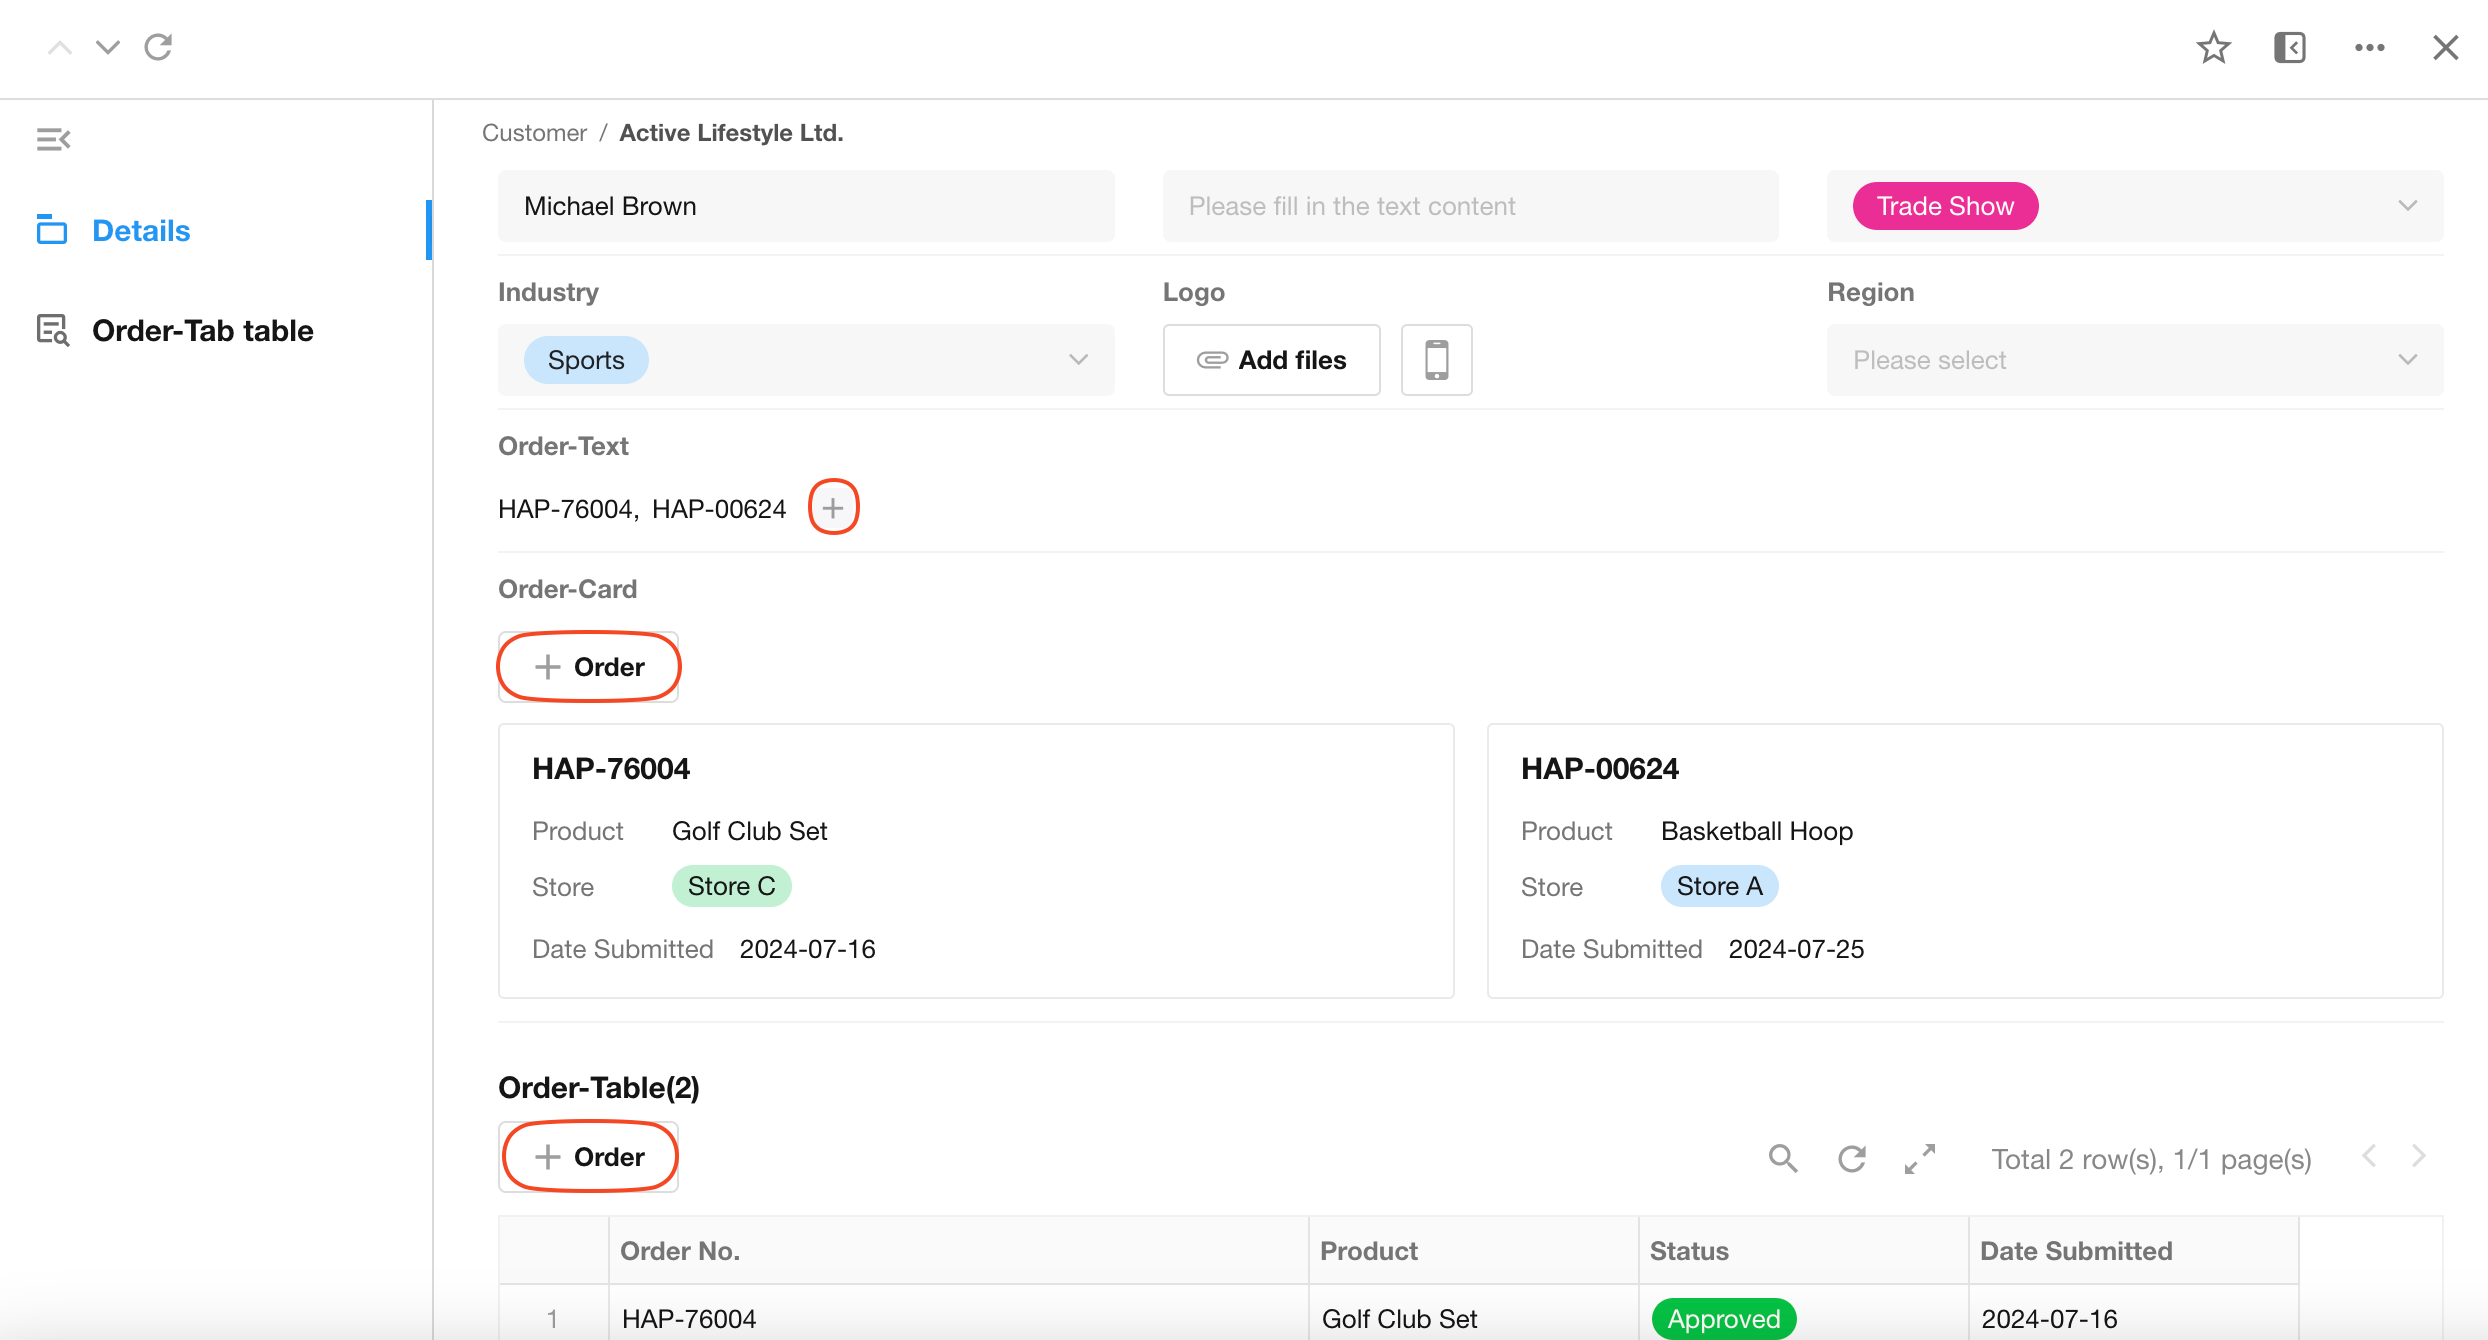Click the refresh icon in top bar
Image resolution: width=2488 pixels, height=1340 pixels.
(x=158, y=47)
